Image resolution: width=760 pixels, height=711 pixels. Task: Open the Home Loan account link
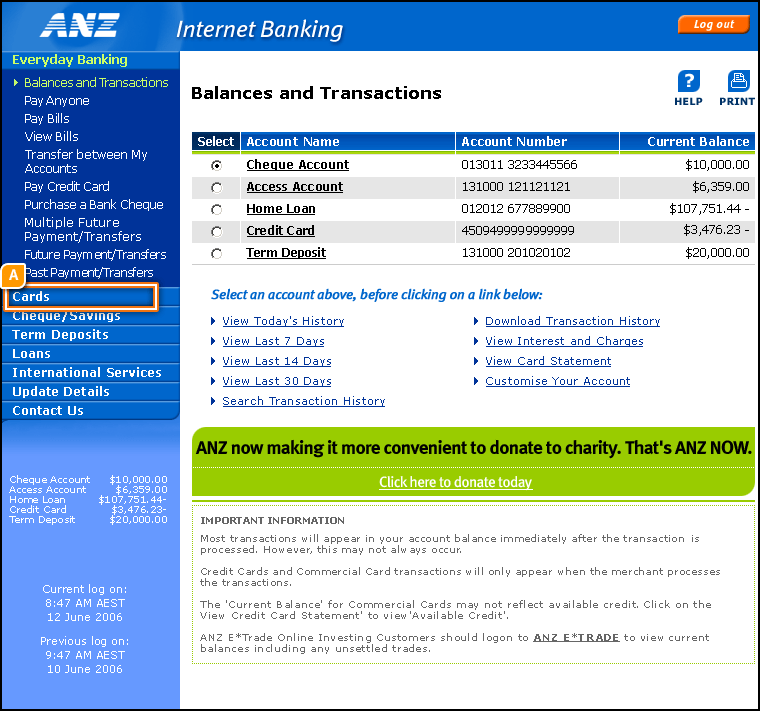(281, 209)
